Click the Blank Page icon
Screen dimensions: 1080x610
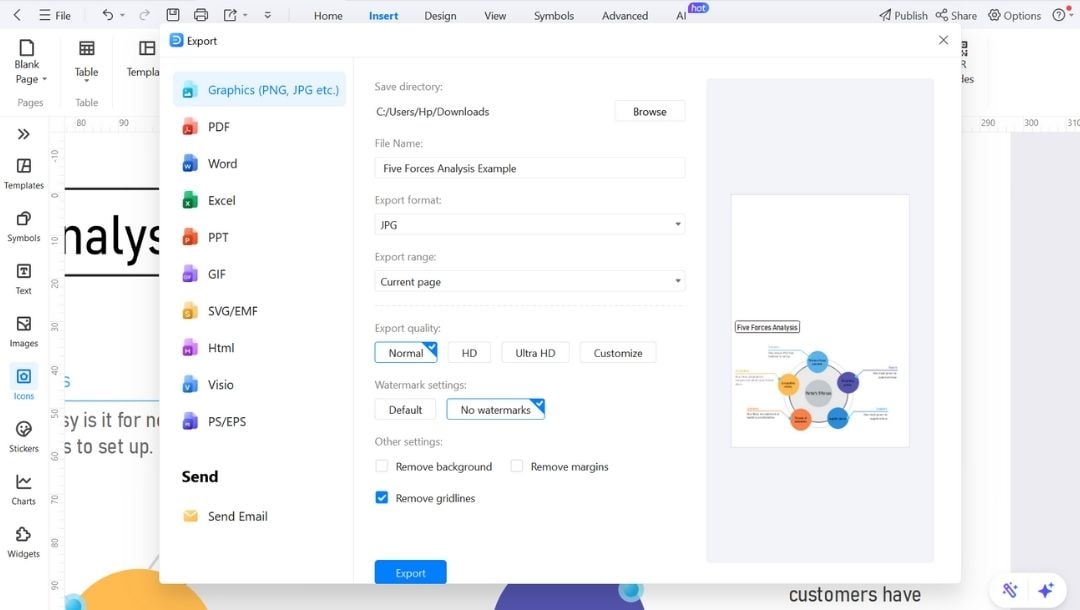pos(26,48)
